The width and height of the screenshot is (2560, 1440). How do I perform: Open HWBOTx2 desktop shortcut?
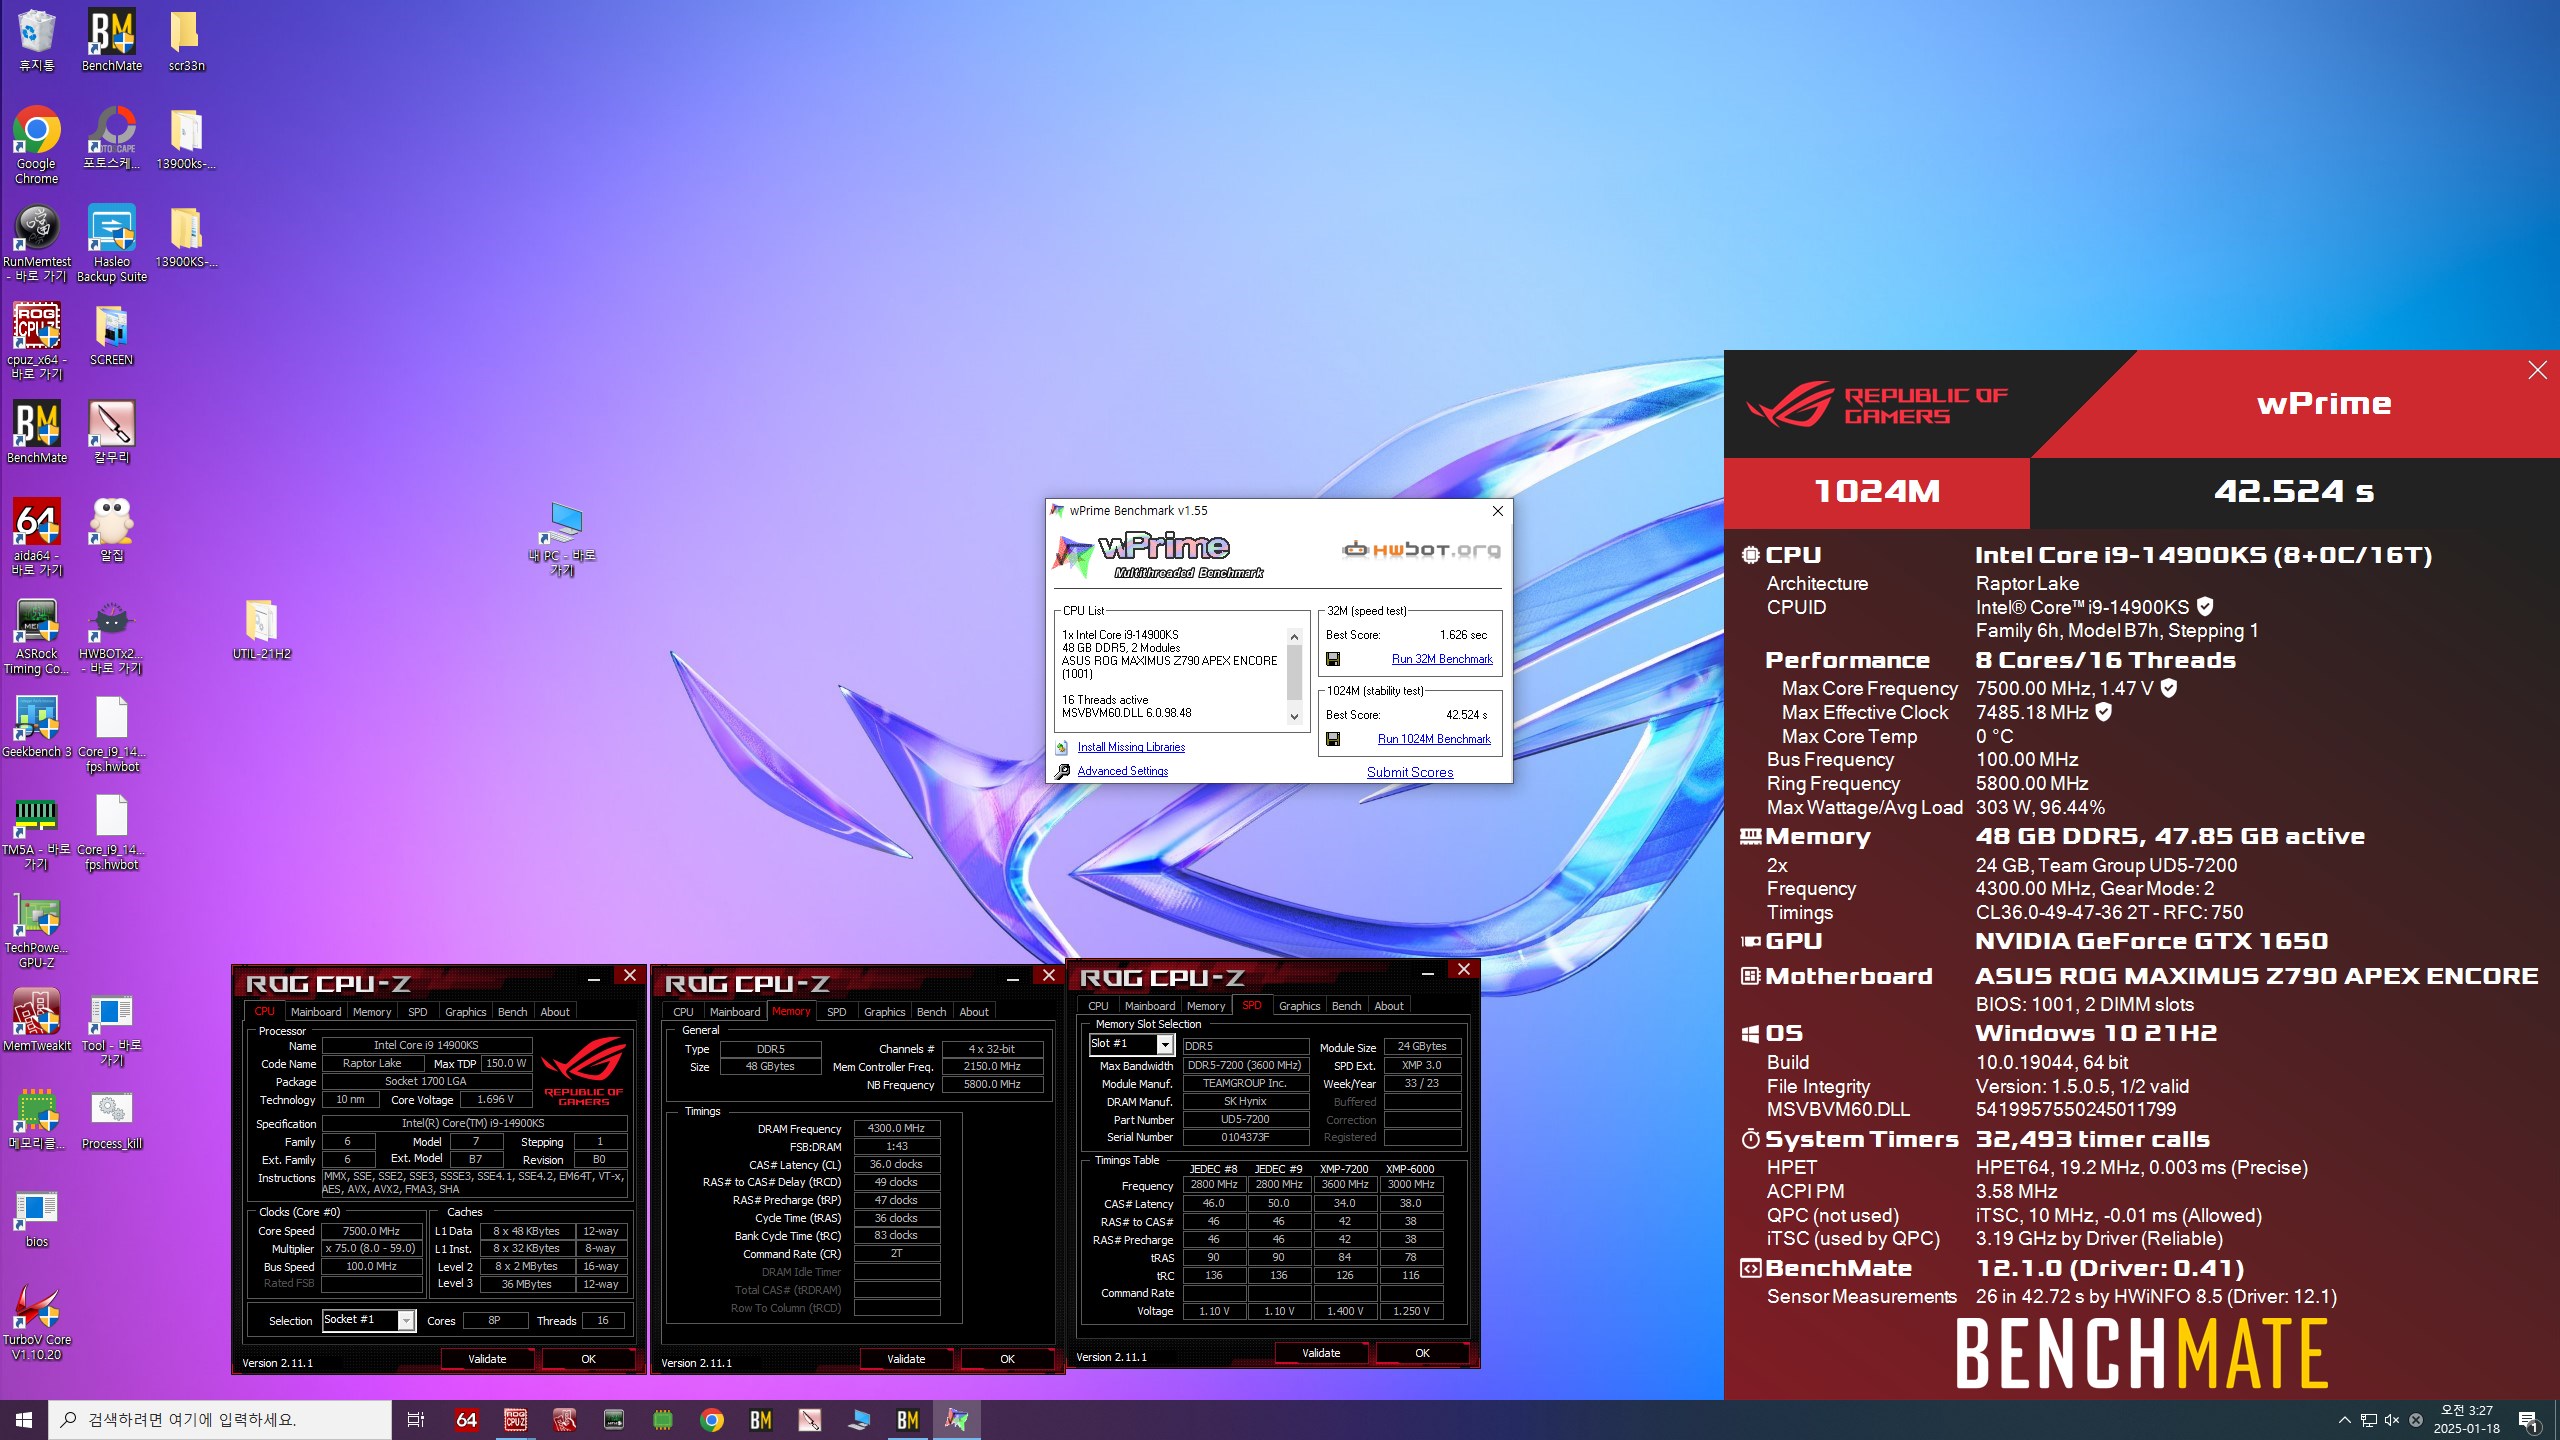[x=111, y=635]
